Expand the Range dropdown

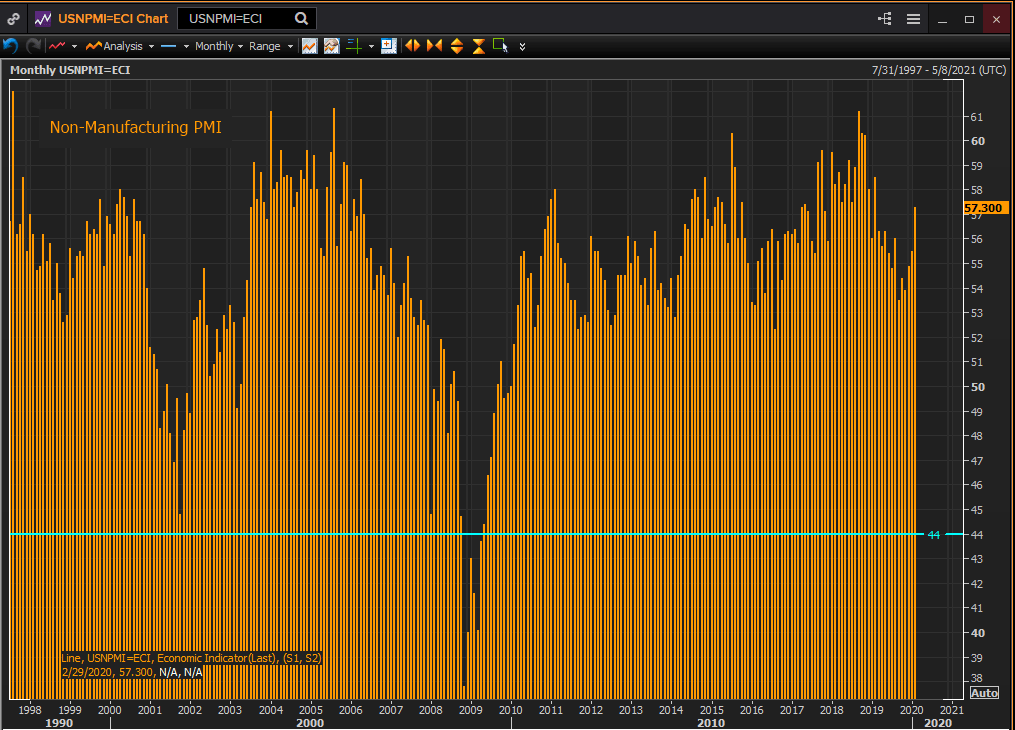pos(270,46)
